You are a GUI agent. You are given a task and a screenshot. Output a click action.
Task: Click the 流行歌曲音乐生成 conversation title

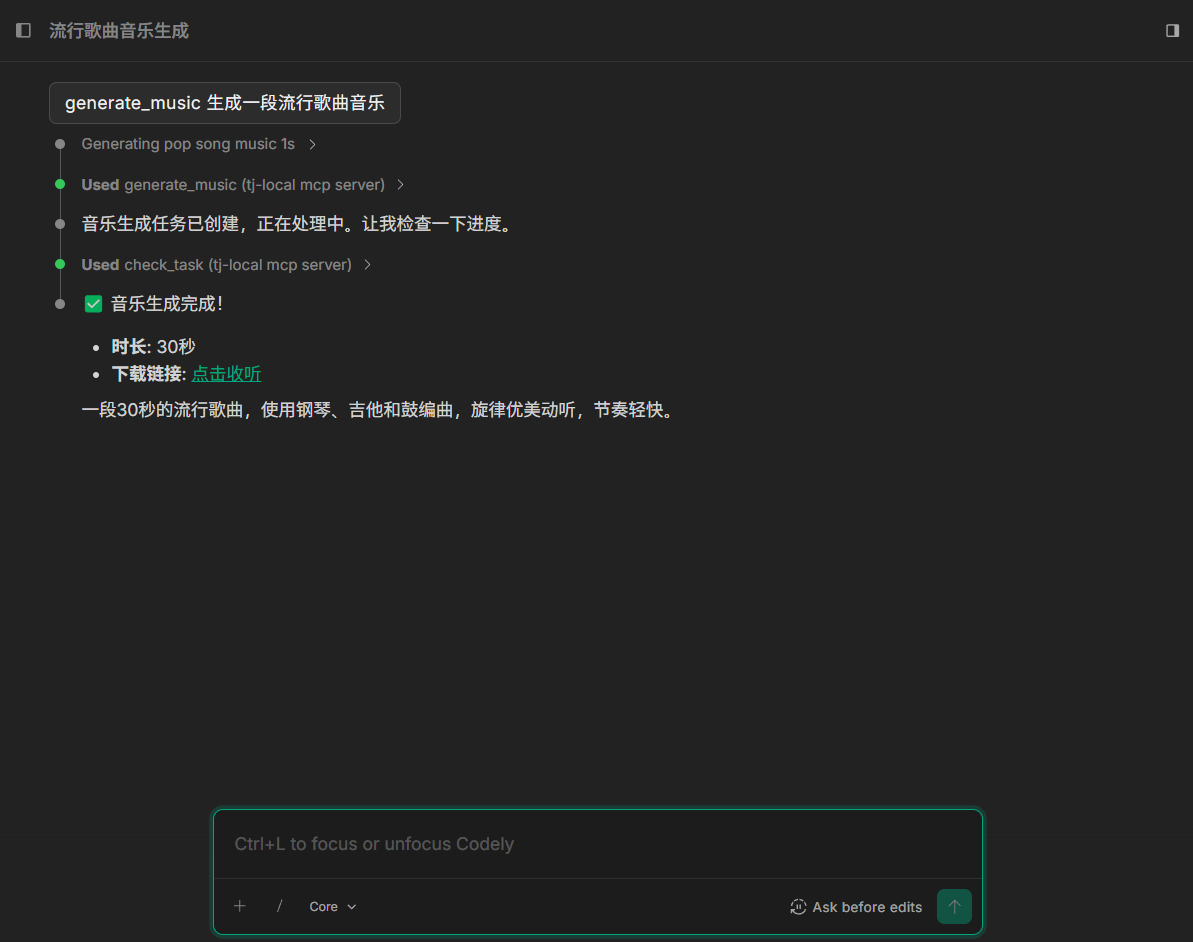coord(119,30)
